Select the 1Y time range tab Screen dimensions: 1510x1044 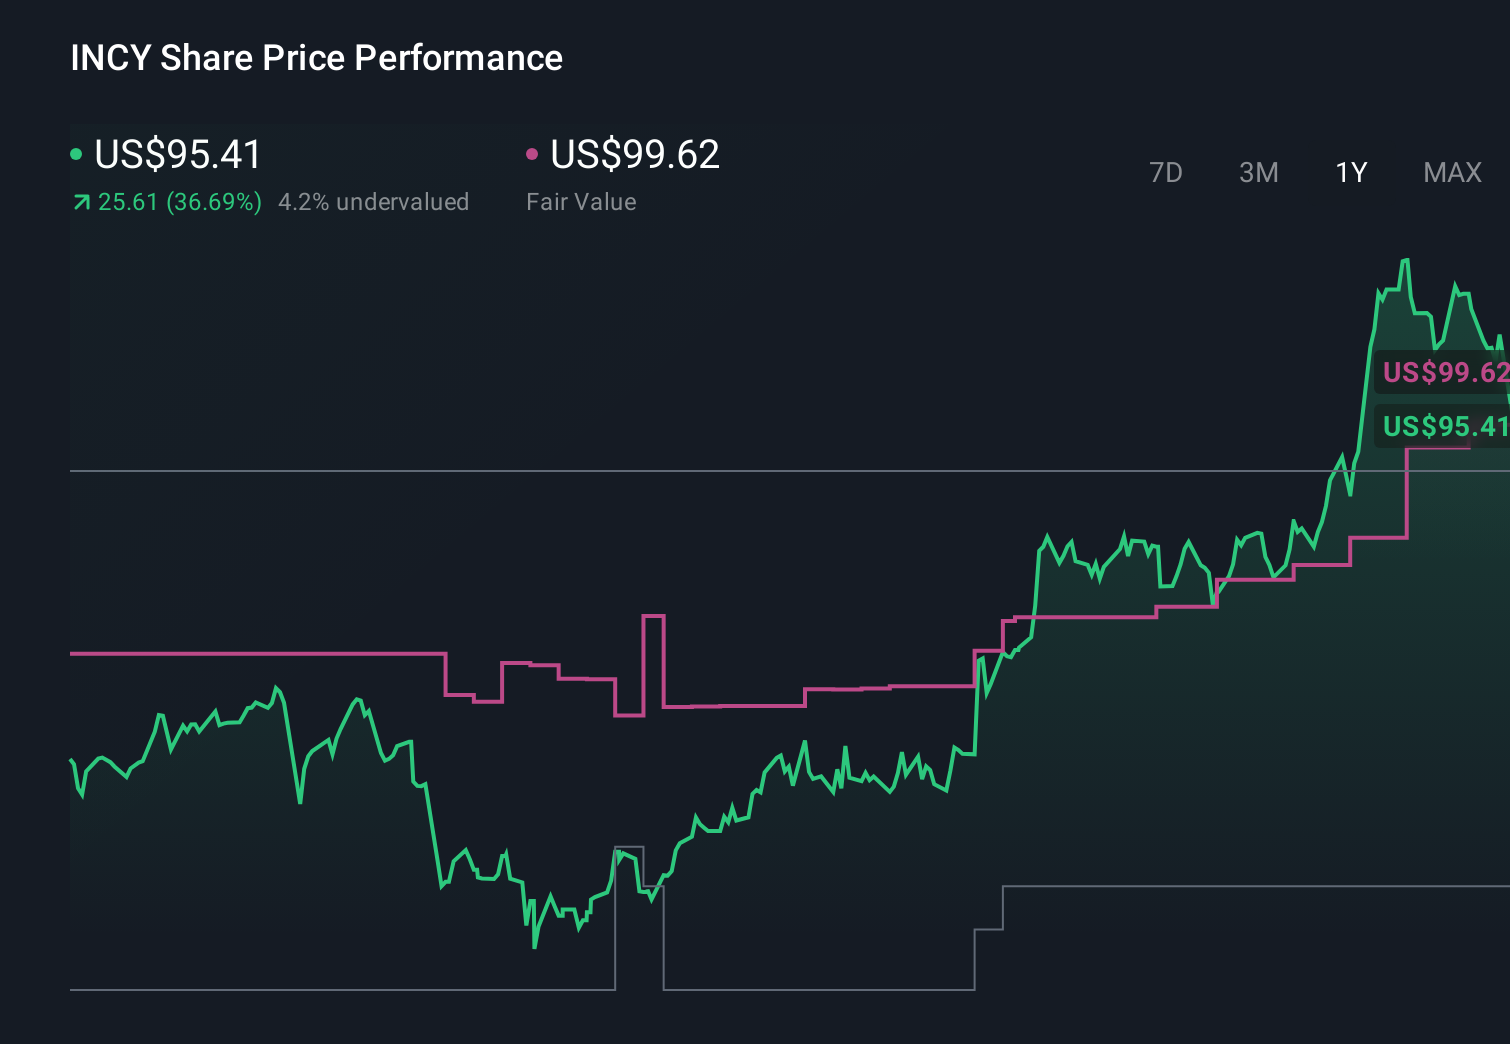[x=1350, y=172]
